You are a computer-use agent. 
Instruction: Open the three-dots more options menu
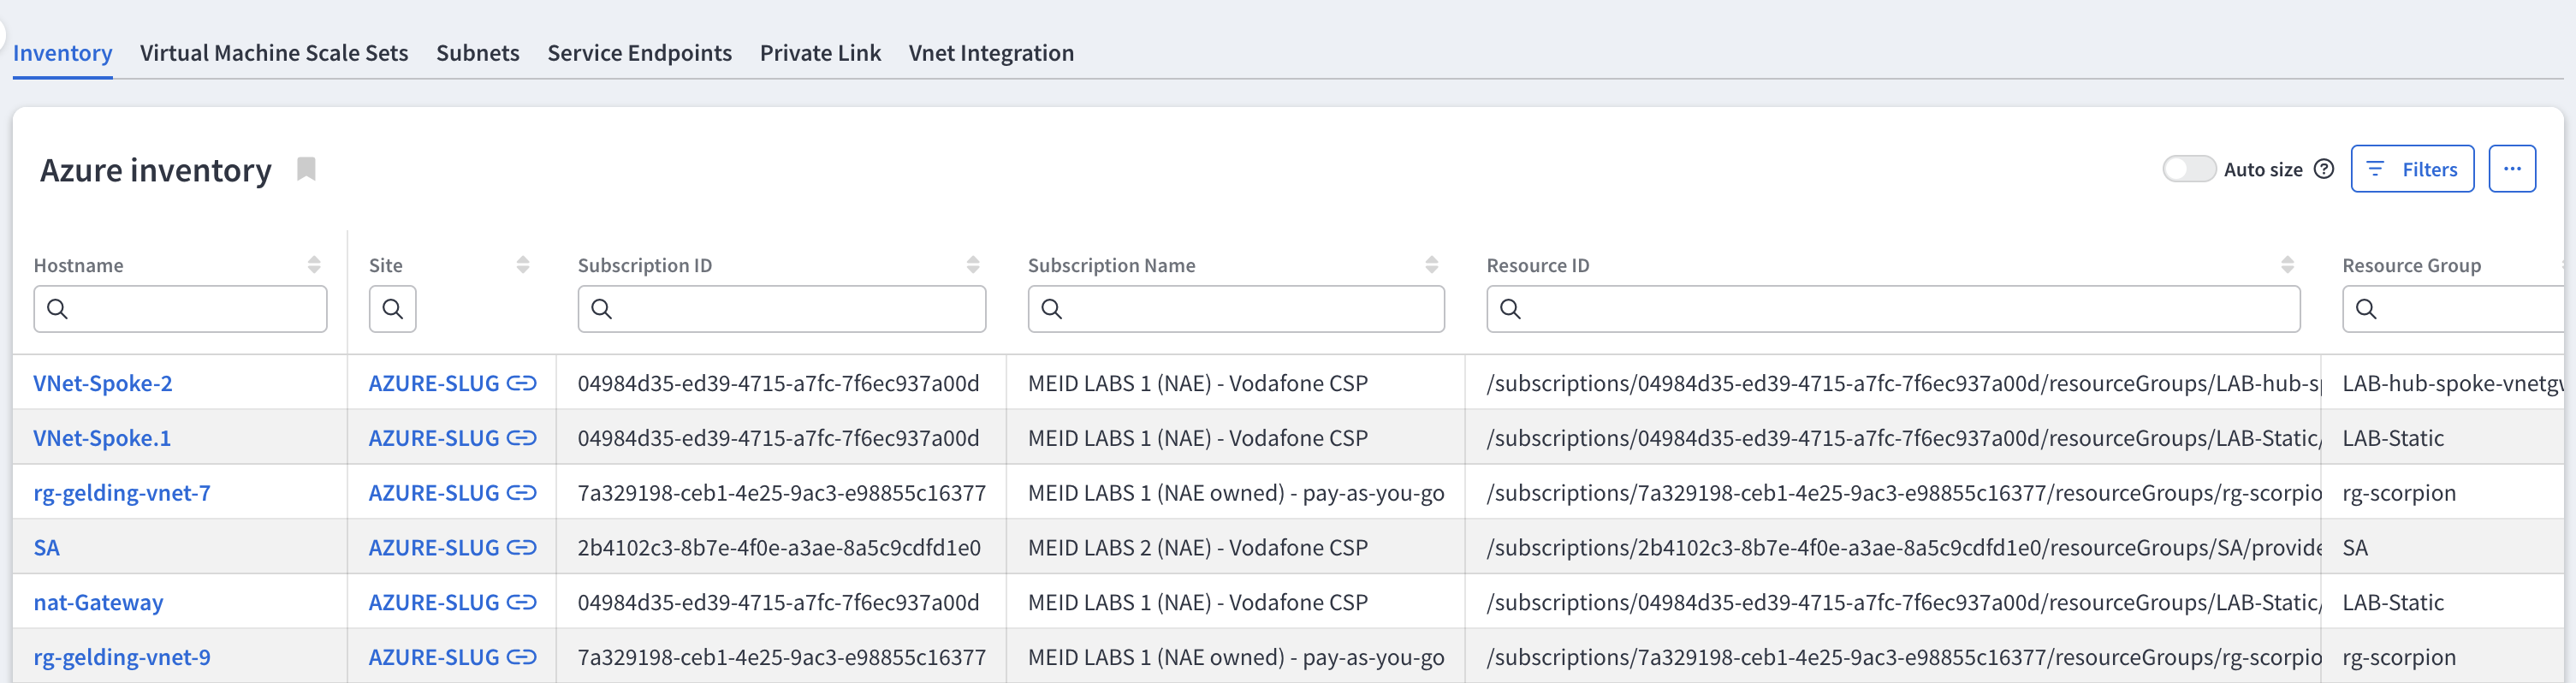click(2511, 169)
